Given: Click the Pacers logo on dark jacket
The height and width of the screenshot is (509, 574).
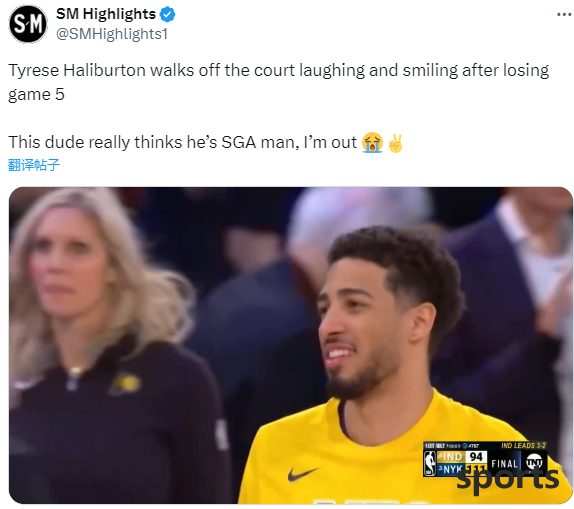Looking at the screenshot, I should (x=126, y=383).
